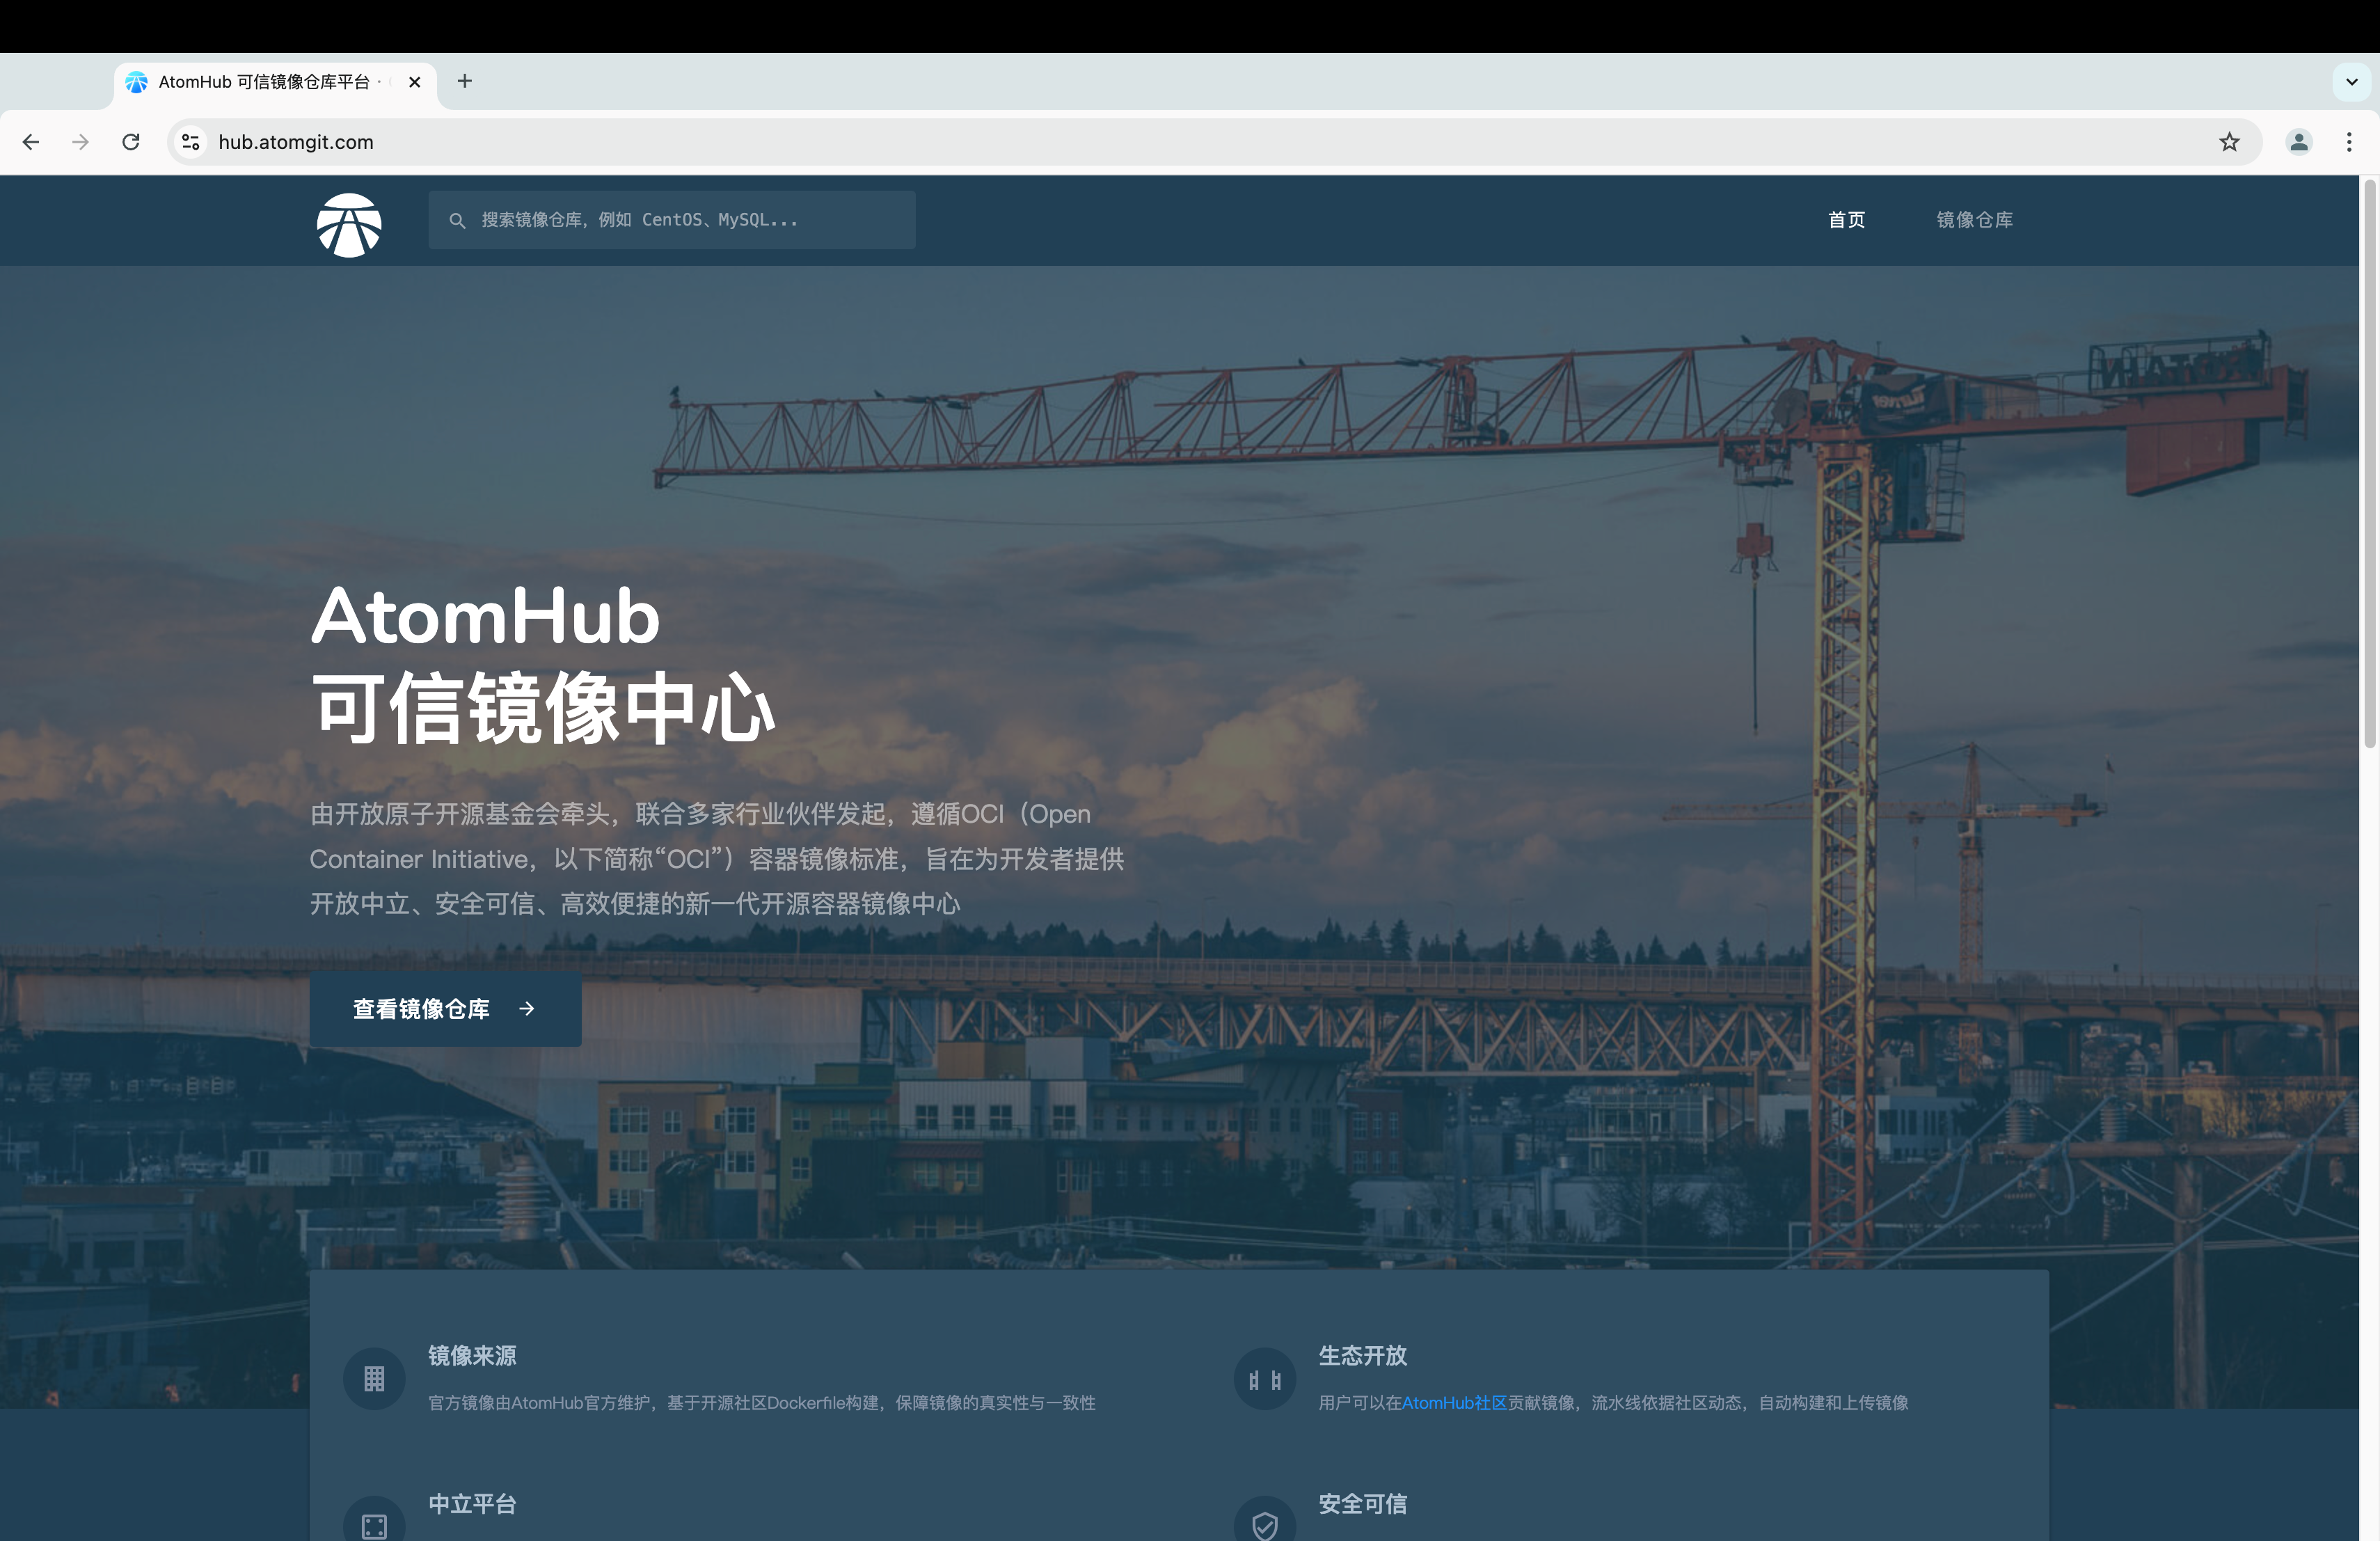Open the tab search chevron at top right

(2350, 81)
